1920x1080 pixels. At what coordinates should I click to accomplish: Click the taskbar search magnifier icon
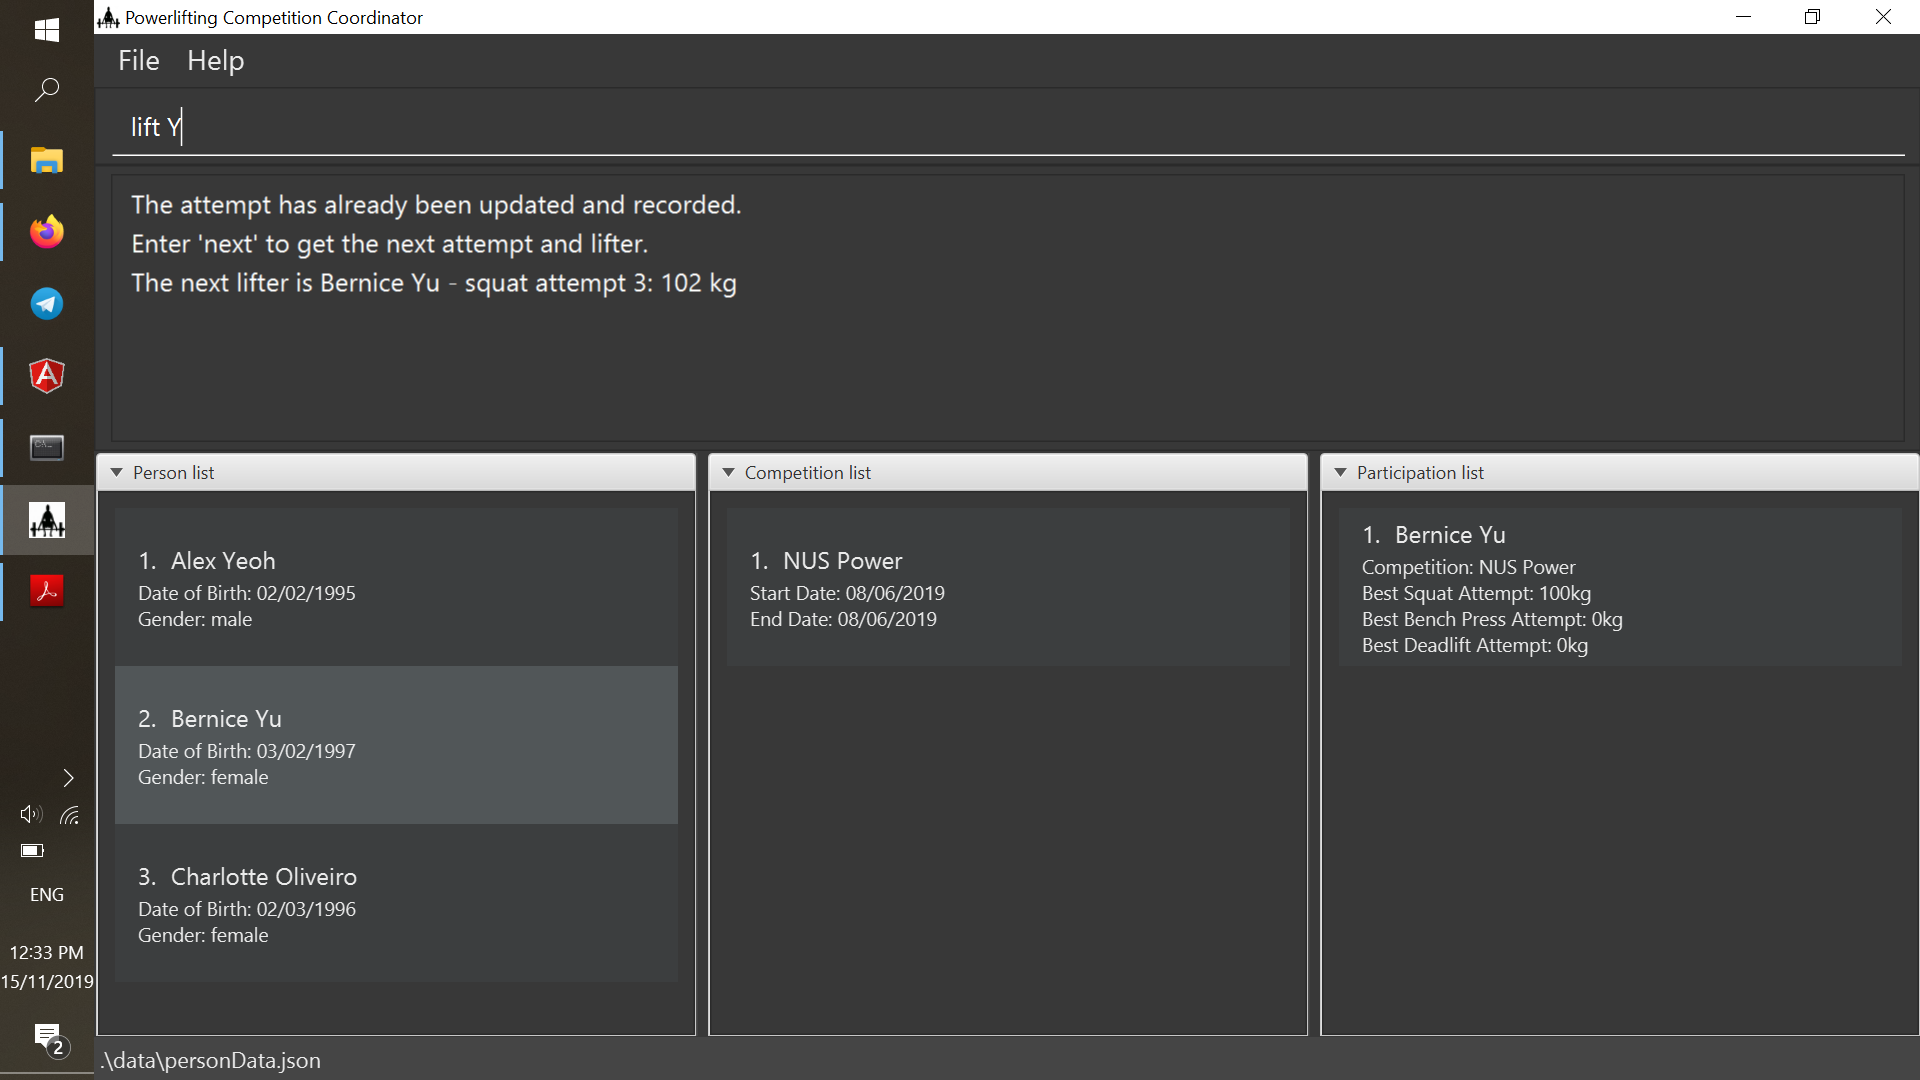click(46, 90)
